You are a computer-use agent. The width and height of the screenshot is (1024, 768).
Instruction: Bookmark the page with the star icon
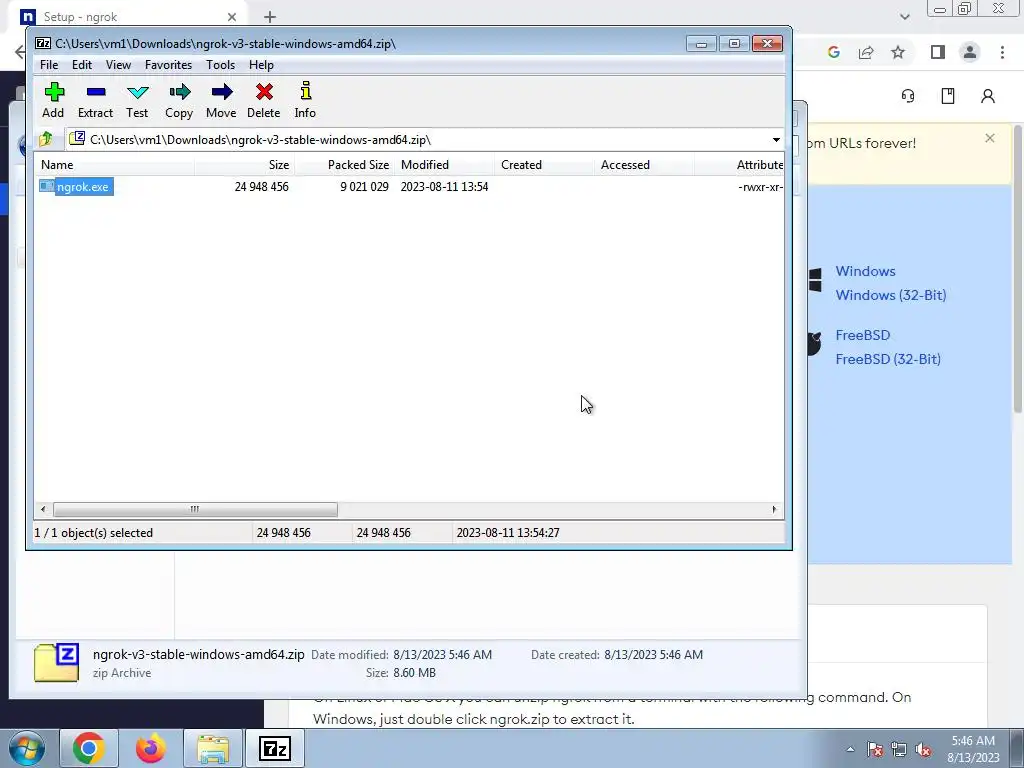(x=898, y=52)
